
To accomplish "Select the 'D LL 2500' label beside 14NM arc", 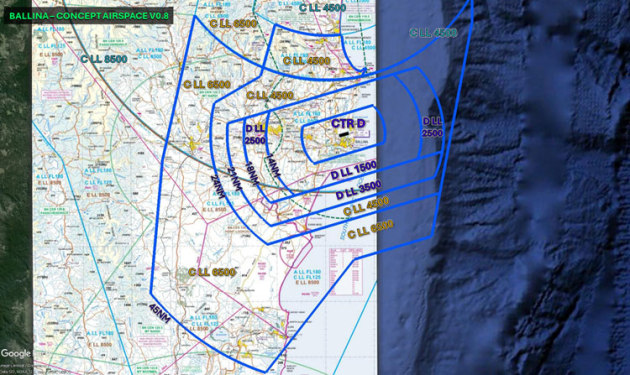I will click(255, 134).
